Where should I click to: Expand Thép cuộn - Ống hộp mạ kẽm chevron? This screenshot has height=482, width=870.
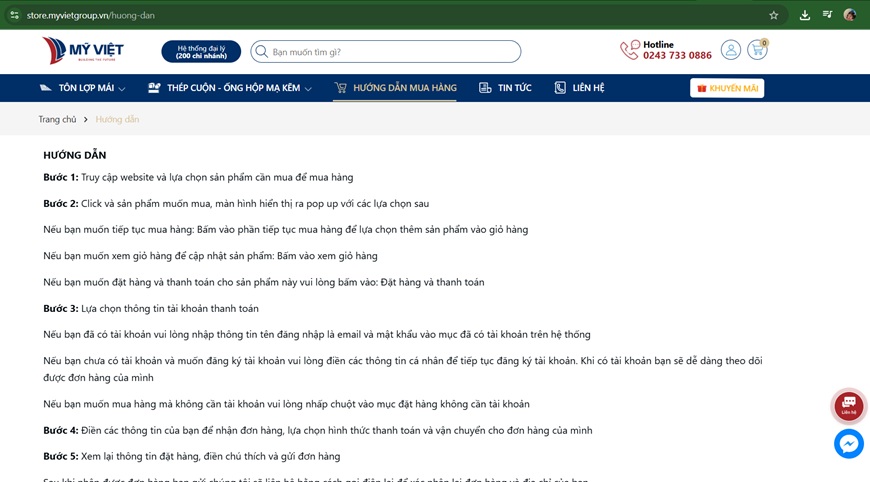point(308,89)
